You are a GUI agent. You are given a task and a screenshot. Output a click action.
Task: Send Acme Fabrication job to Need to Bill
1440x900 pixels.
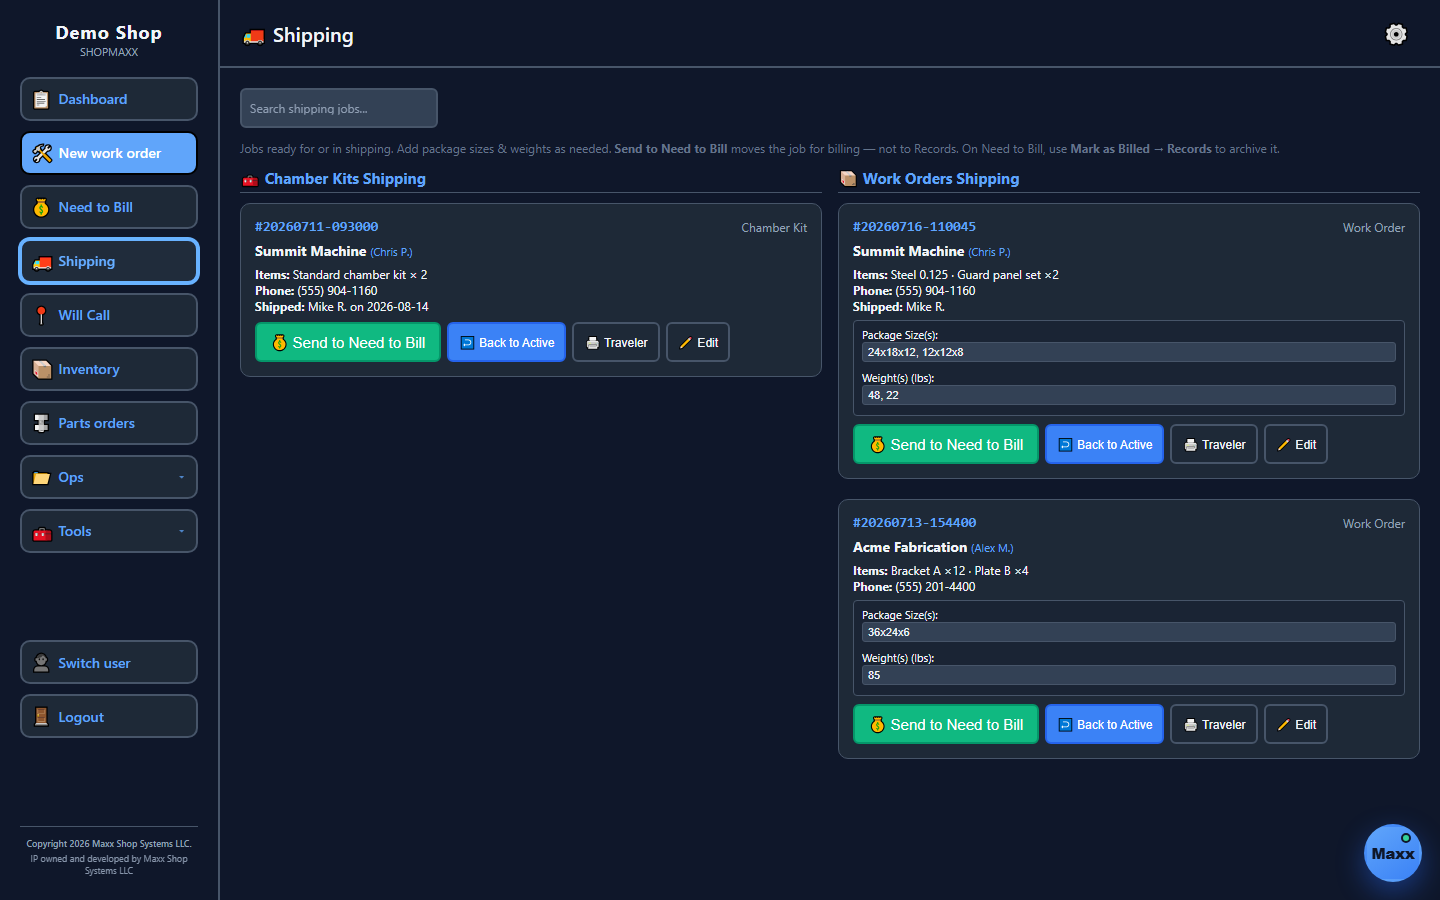tap(946, 724)
